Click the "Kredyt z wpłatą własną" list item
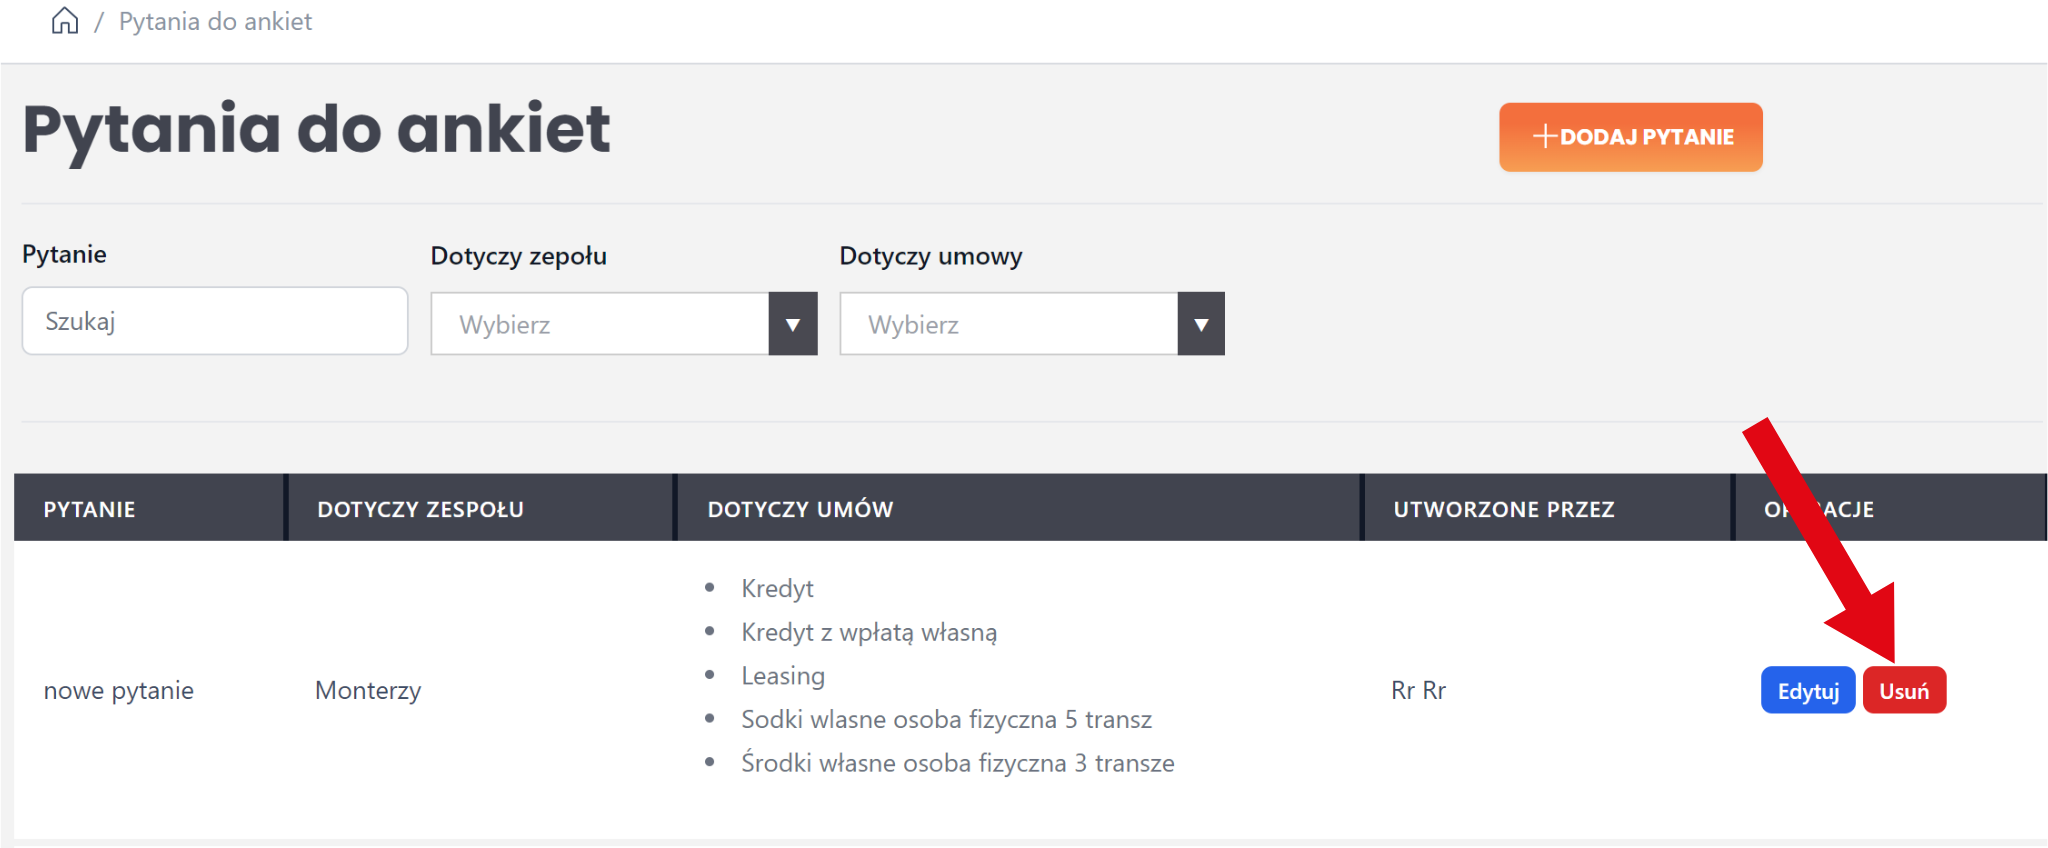Viewport: 2048px width, 848px height. click(869, 632)
